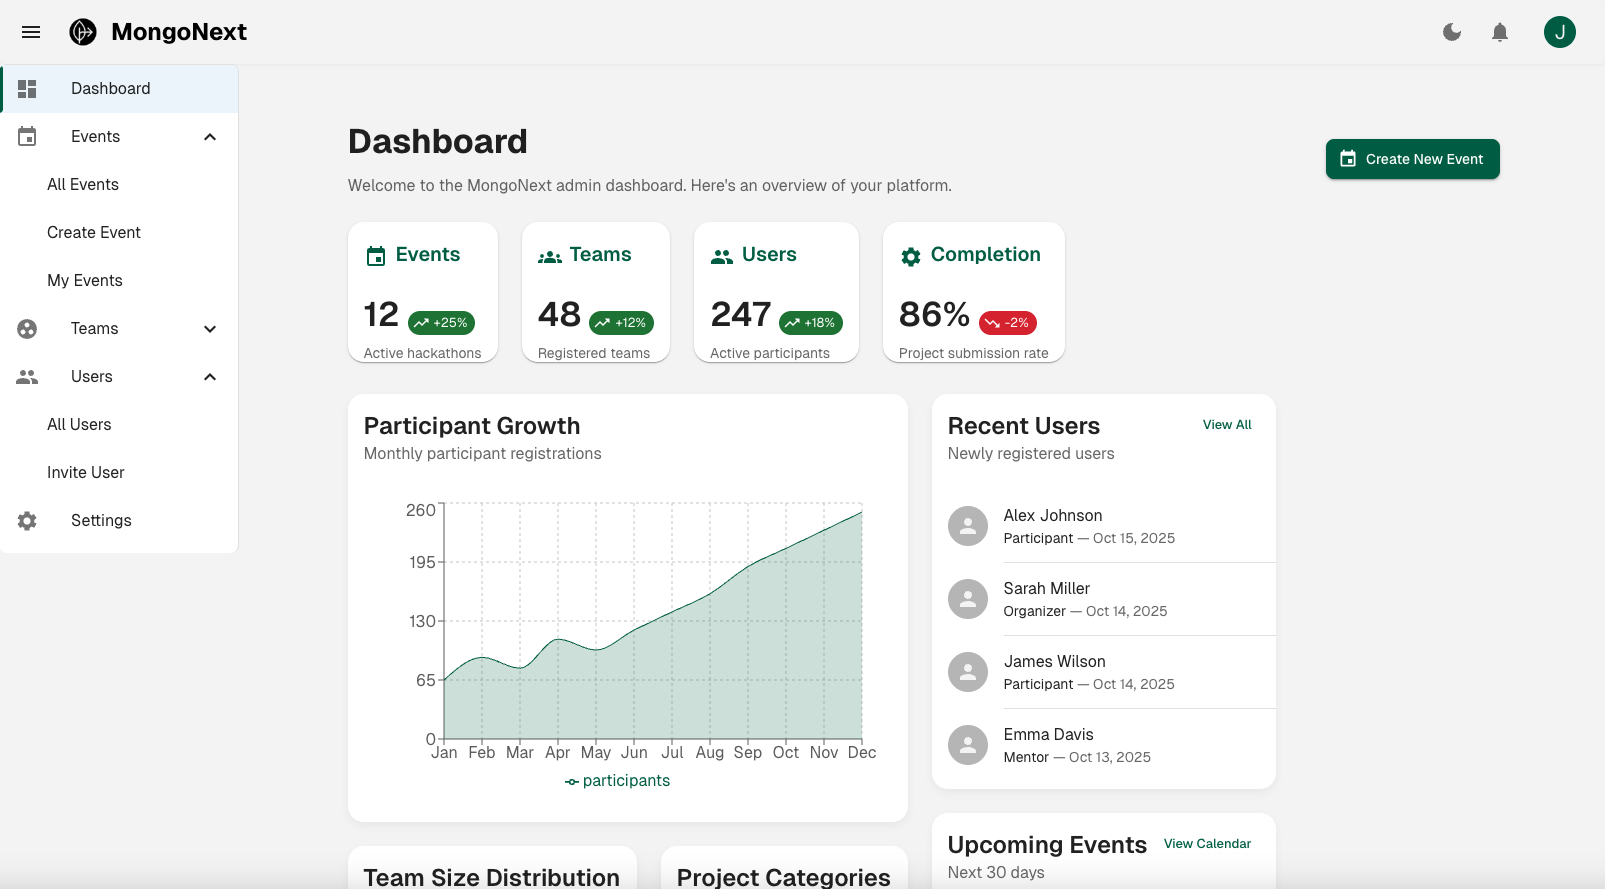The height and width of the screenshot is (889, 1605).
Task: Click the Settings gear icon in sidebar
Action: tap(27, 521)
